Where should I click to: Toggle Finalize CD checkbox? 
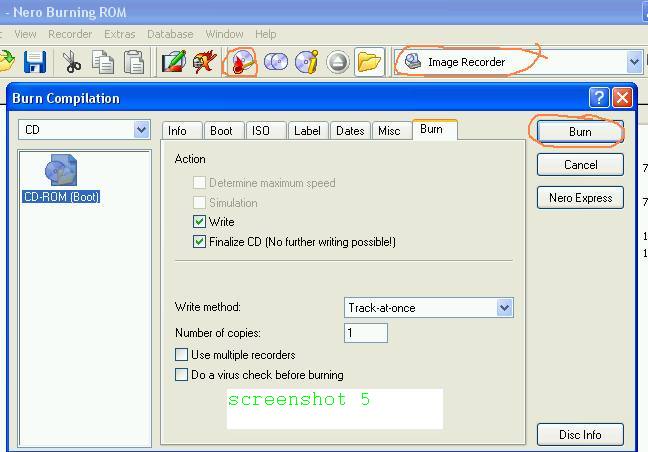[x=199, y=242]
